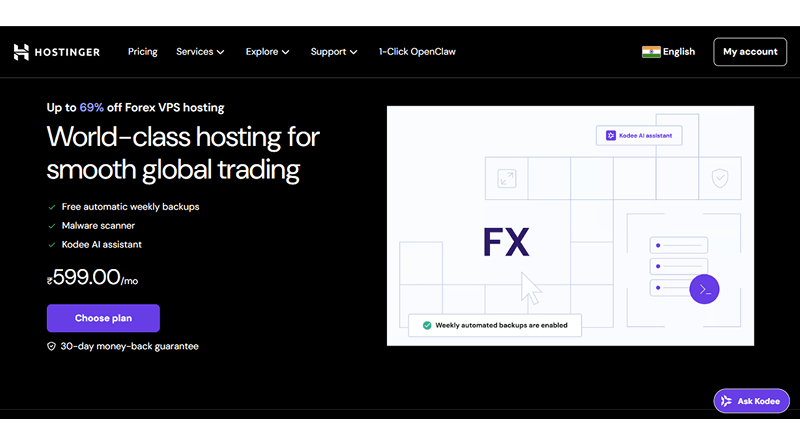The height and width of the screenshot is (445, 800).
Task: Expand the Explore menu
Action: 267,52
